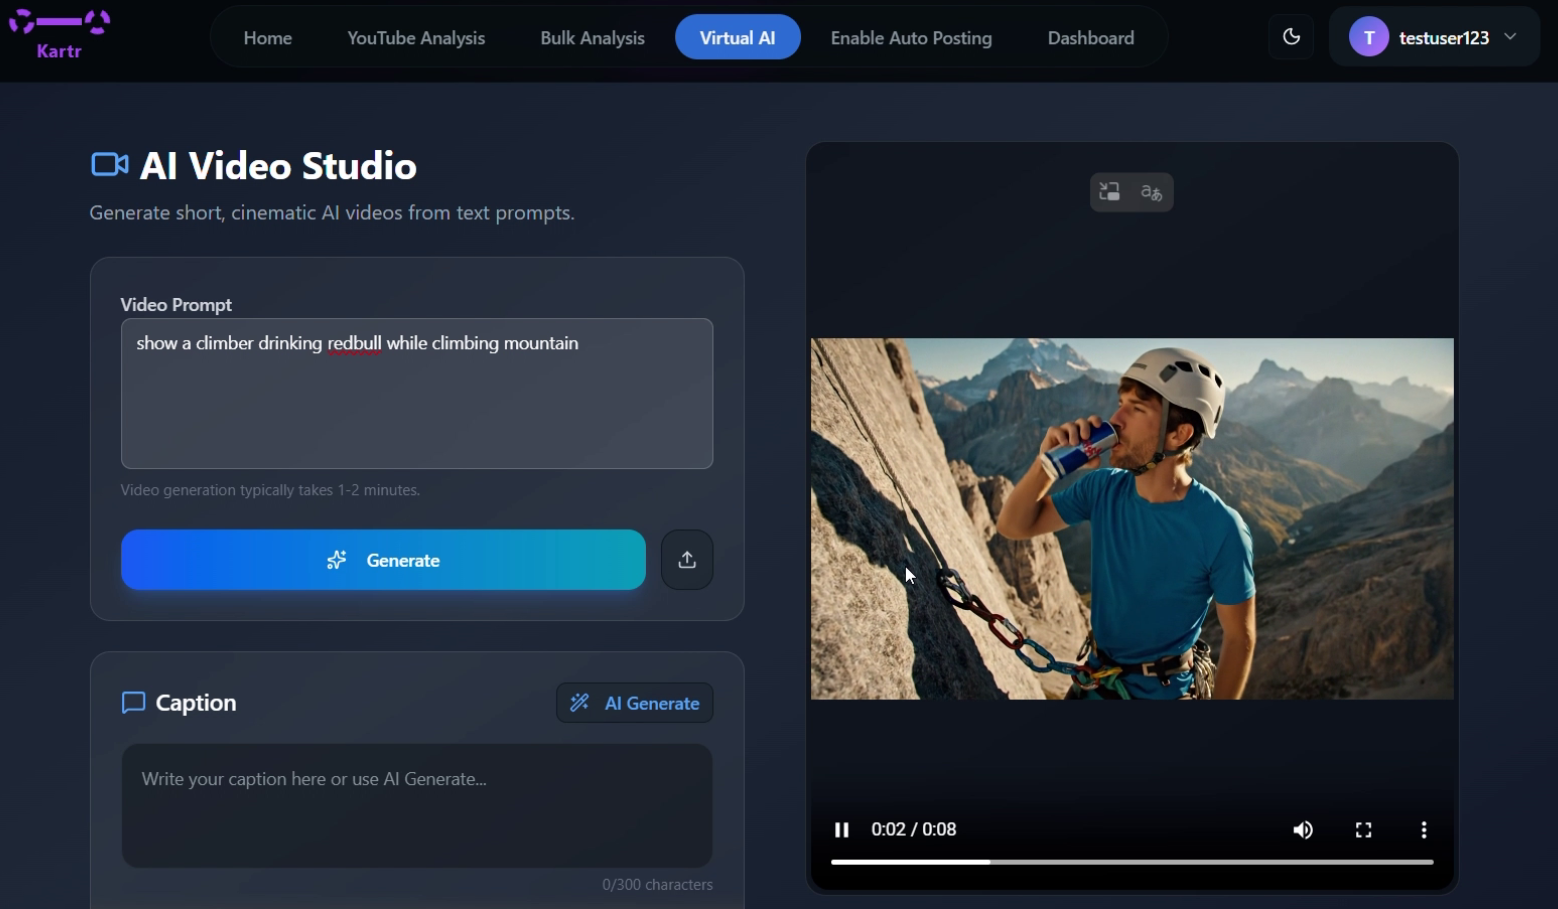Click the testuser123 avatar circle
The width and height of the screenshot is (1558, 909).
(x=1369, y=38)
